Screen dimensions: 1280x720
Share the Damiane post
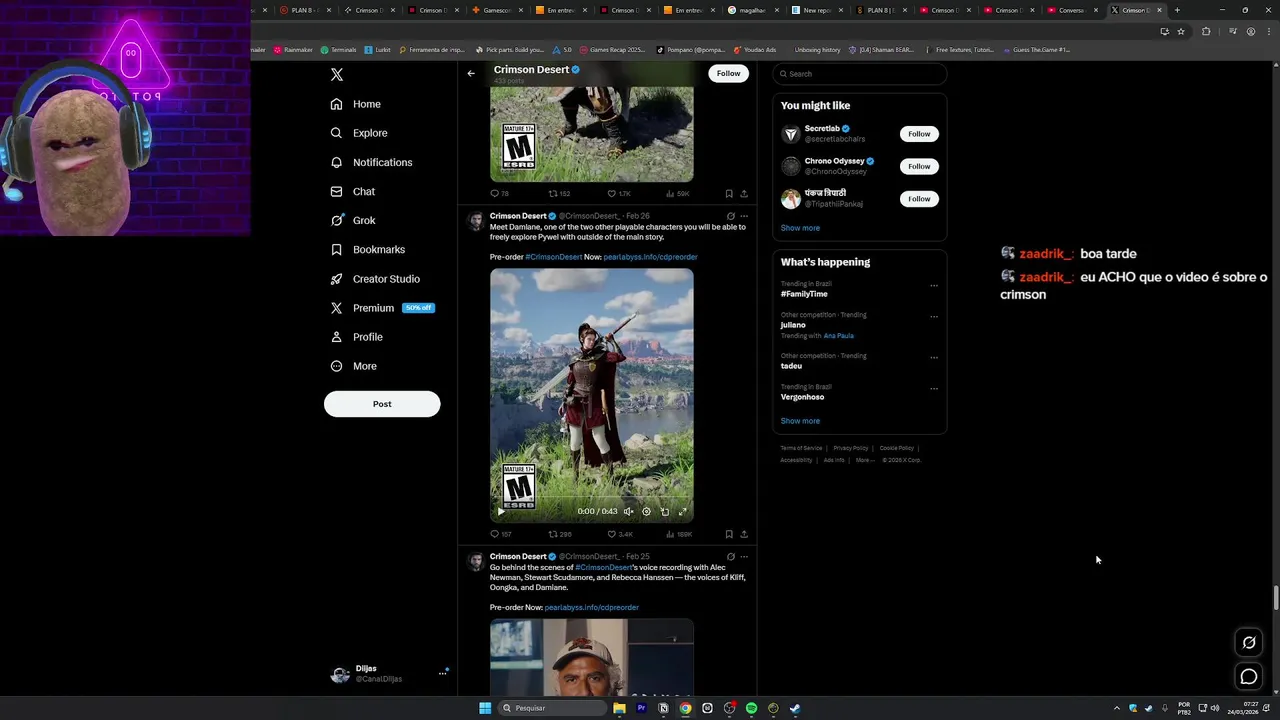pyautogui.click(x=744, y=534)
